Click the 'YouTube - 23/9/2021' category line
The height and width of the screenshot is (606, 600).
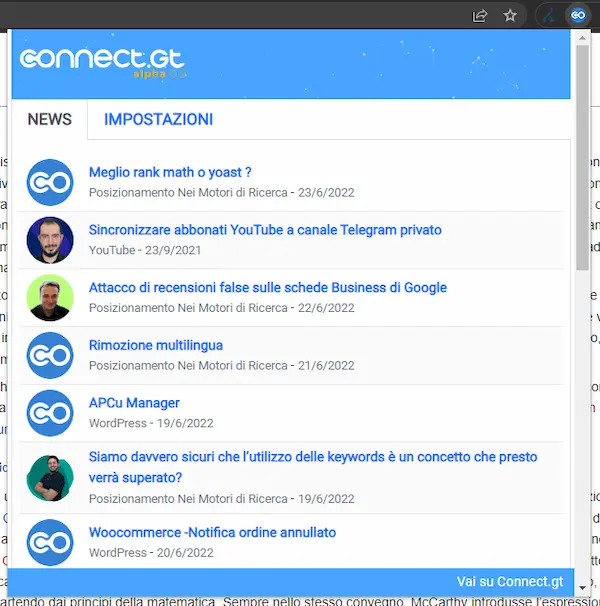(145, 250)
